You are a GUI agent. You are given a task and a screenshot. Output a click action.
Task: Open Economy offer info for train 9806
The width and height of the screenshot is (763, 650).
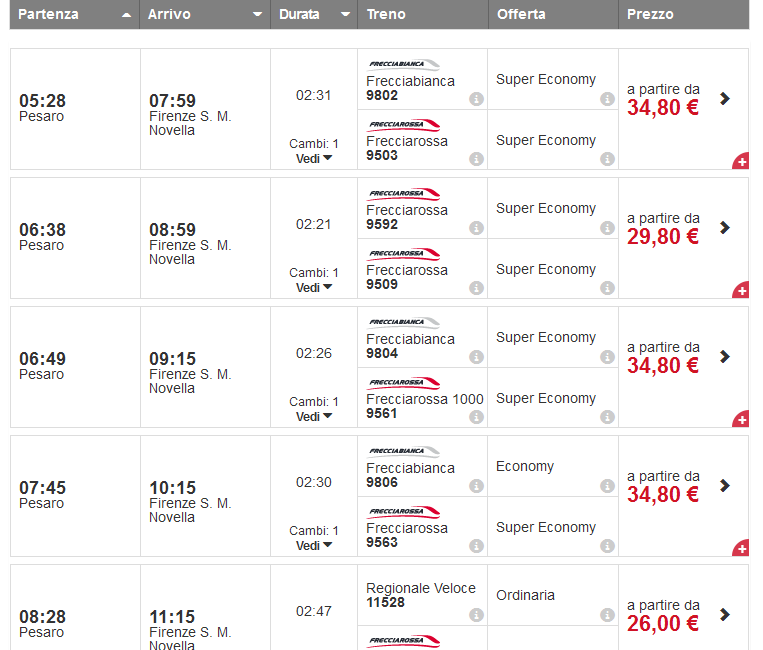point(607,486)
